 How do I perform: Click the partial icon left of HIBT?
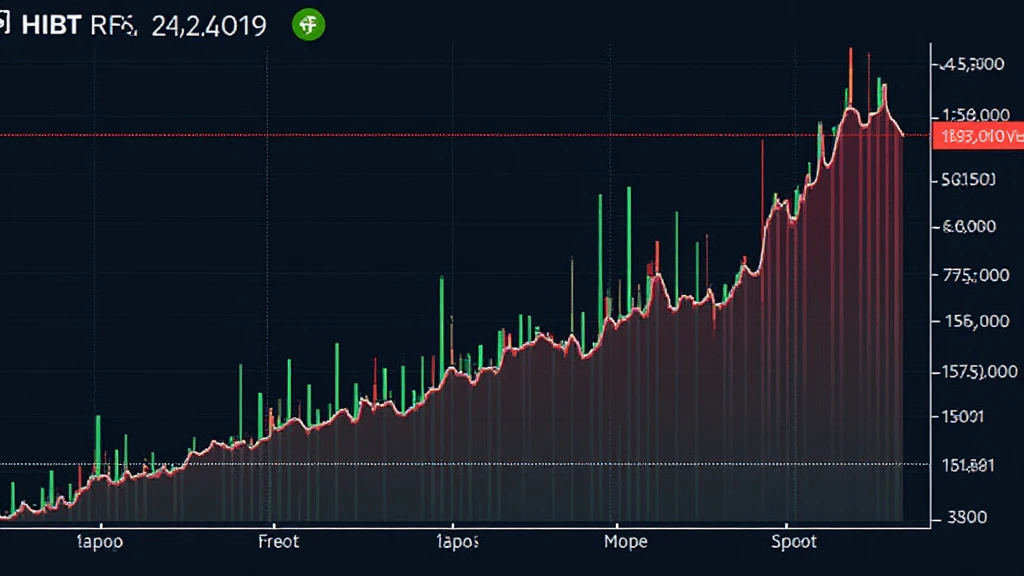click(x=5, y=25)
